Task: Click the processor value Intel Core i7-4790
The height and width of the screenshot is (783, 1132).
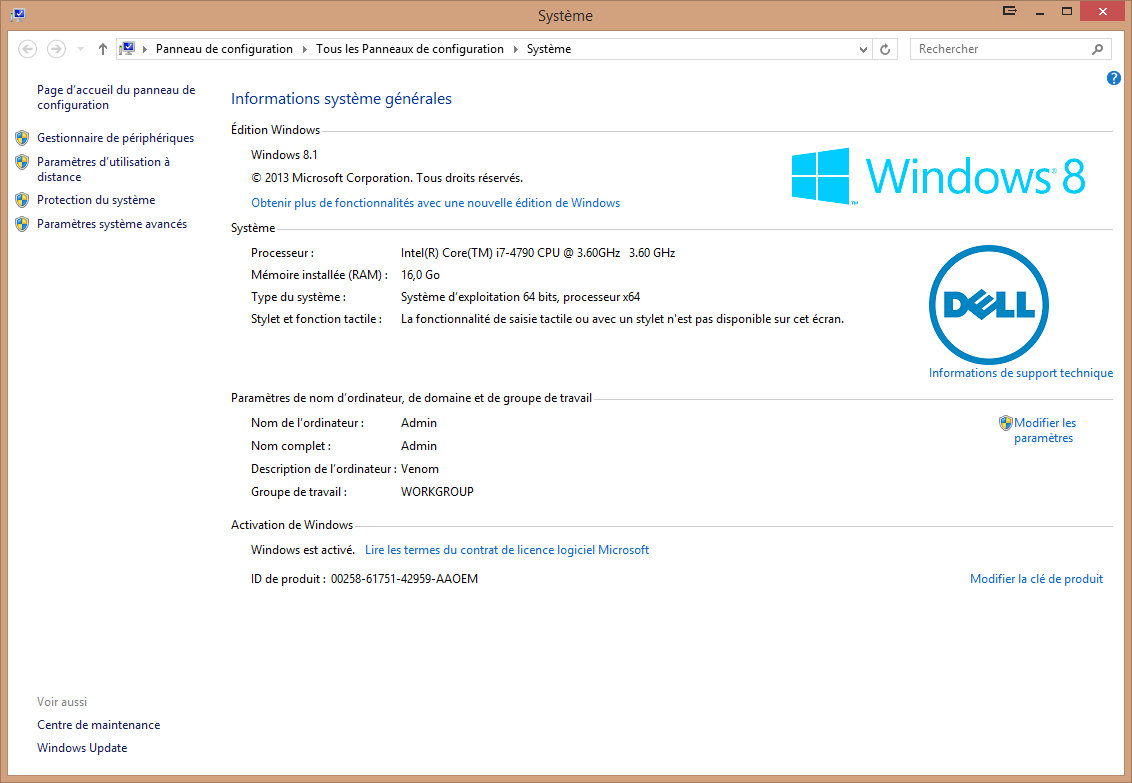Action: coord(538,253)
